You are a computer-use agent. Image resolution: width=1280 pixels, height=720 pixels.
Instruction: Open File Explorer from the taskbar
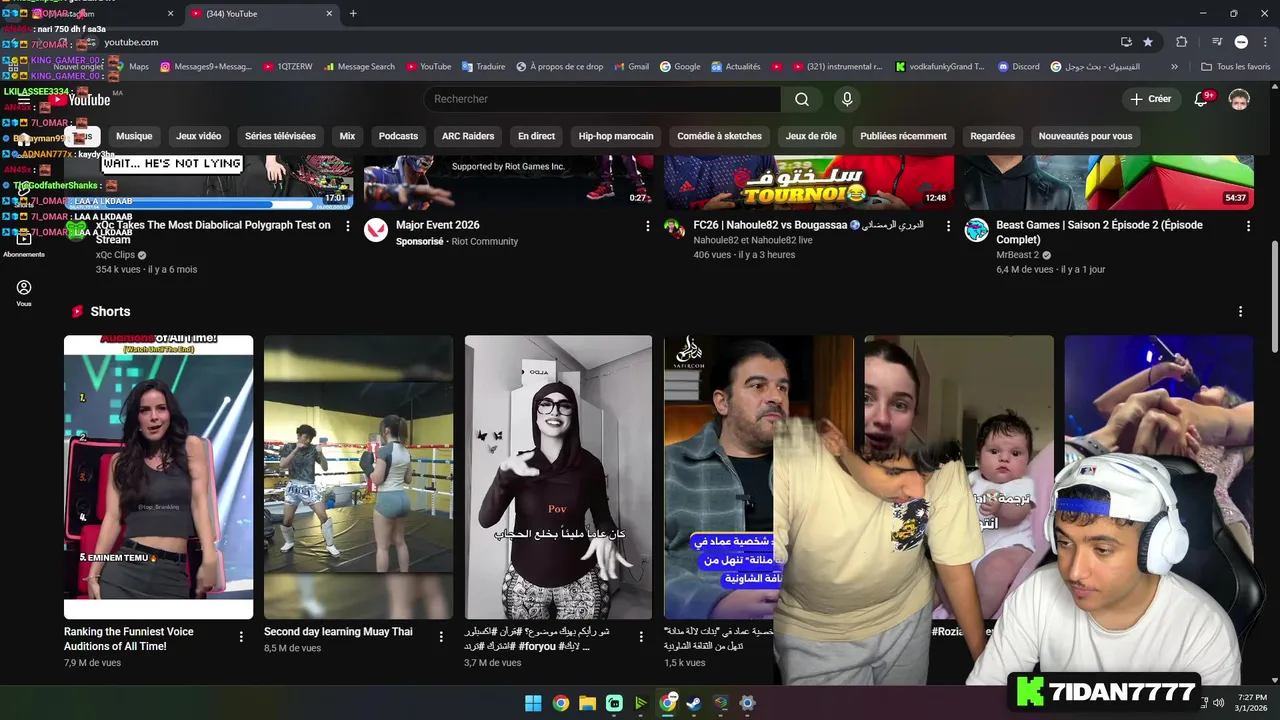(x=587, y=703)
